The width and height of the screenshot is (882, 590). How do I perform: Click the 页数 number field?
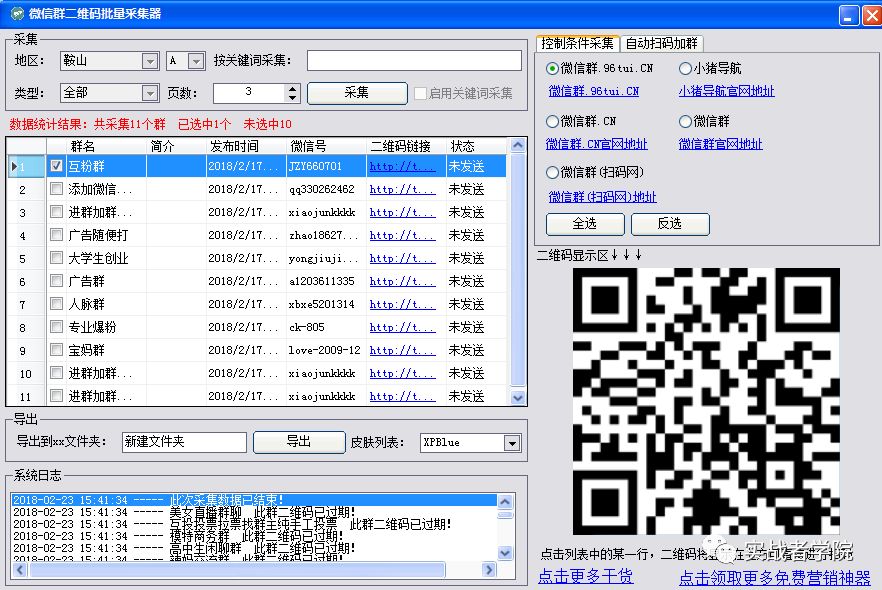[249, 93]
